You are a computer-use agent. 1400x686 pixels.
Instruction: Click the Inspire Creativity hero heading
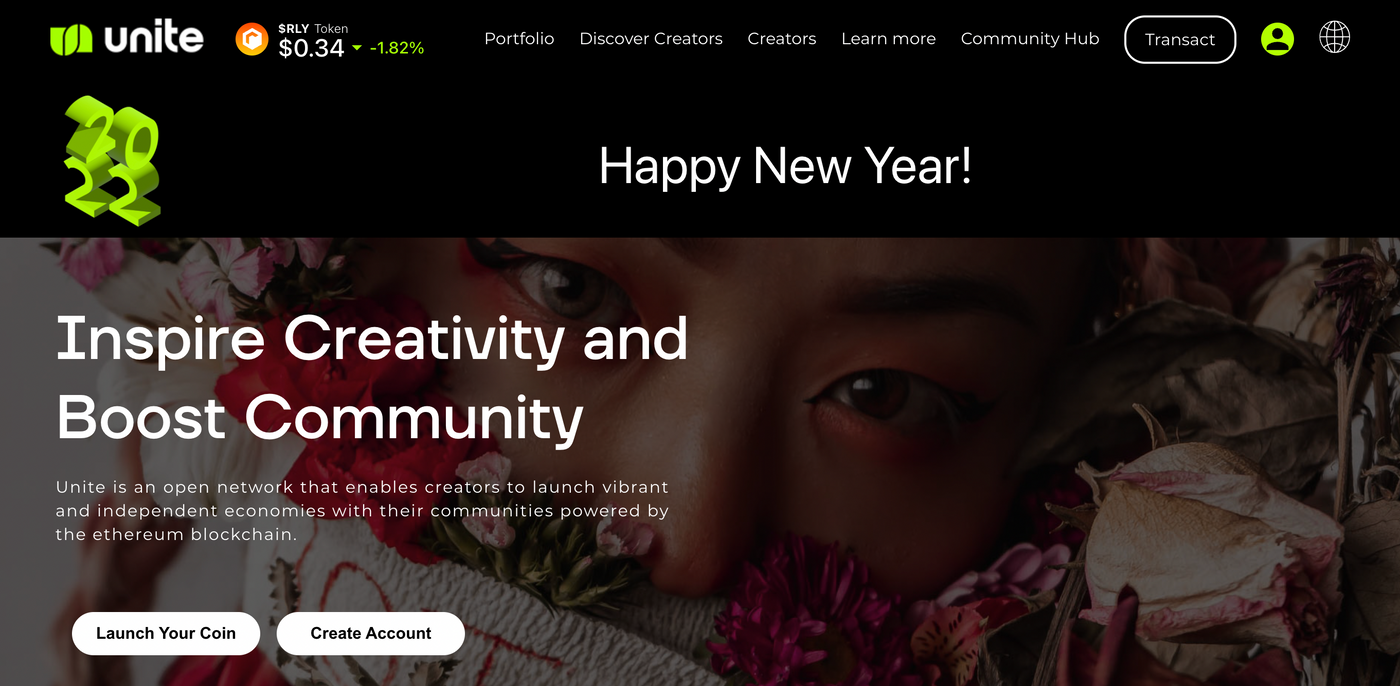pos(372,378)
